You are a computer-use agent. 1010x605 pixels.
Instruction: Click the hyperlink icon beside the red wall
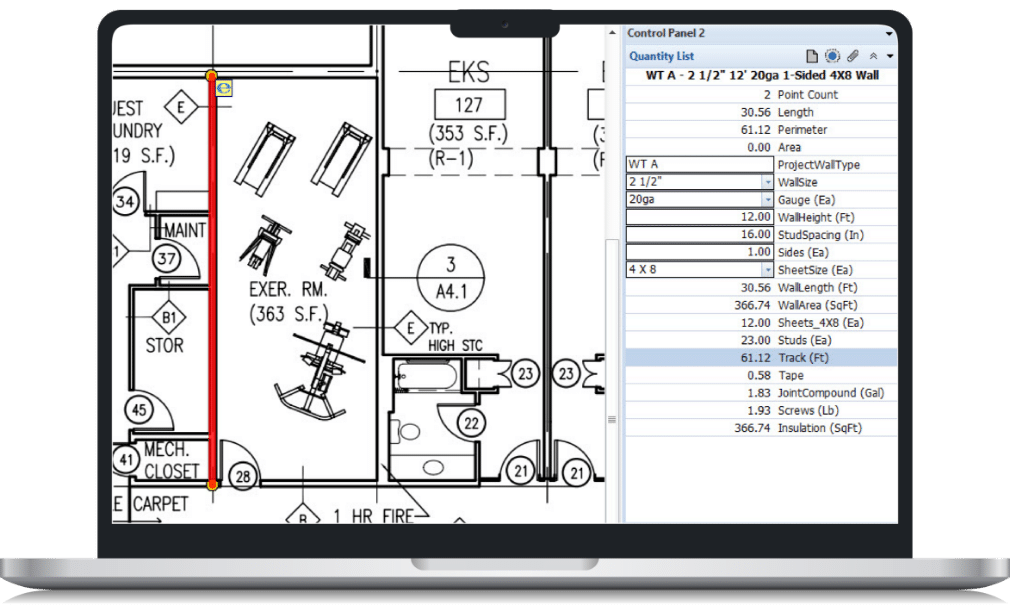click(225, 88)
